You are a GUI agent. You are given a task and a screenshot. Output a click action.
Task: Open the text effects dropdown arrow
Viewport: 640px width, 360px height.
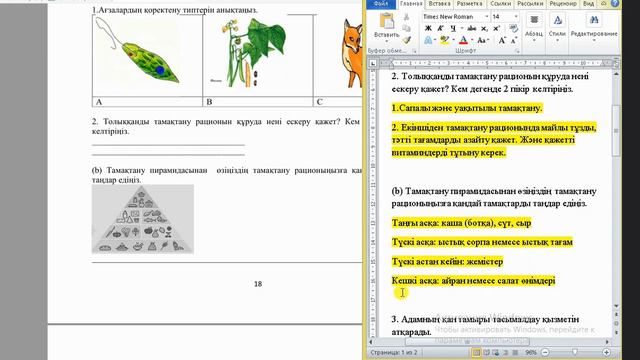point(435,40)
